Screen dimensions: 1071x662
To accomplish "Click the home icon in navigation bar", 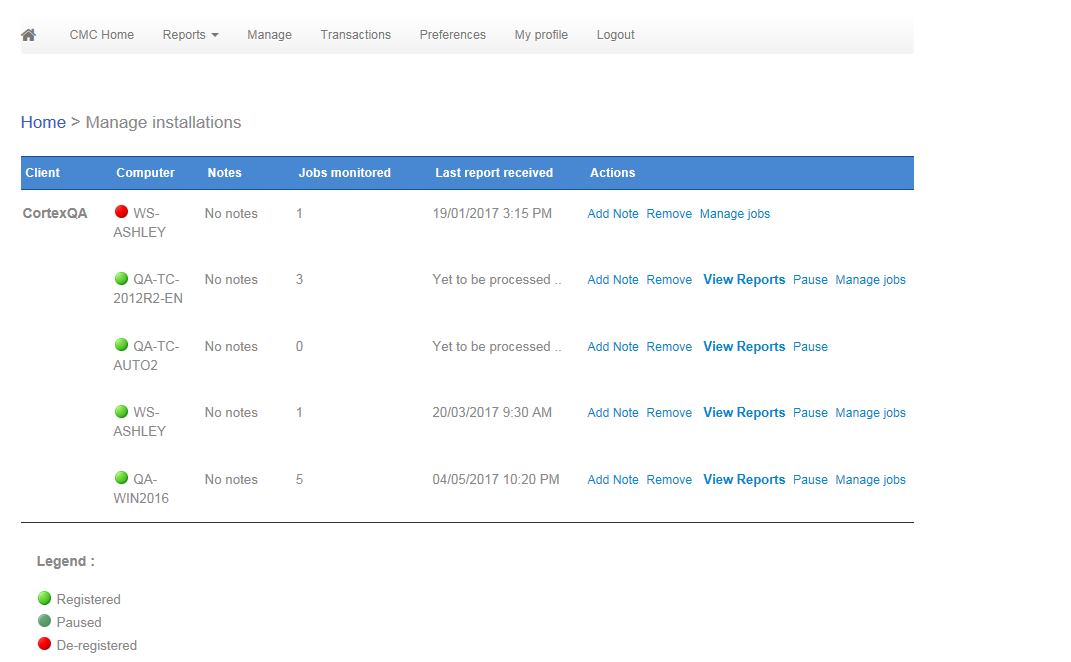I will coord(28,35).
